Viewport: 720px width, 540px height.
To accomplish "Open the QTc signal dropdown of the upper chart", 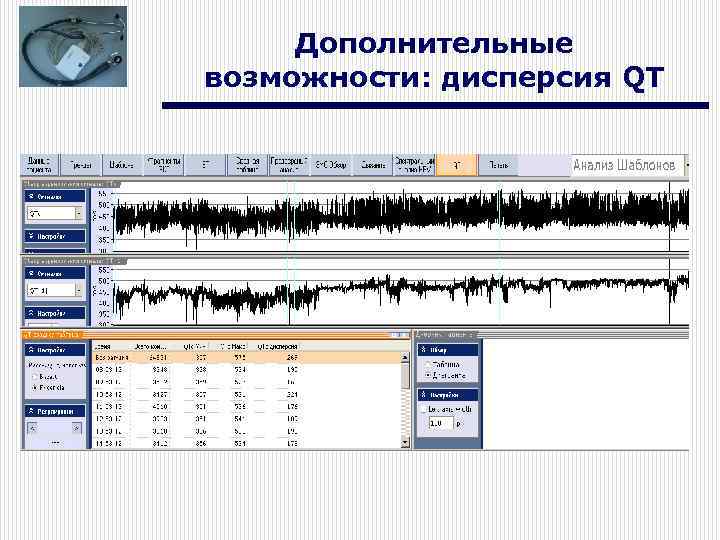I will click(x=79, y=214).
